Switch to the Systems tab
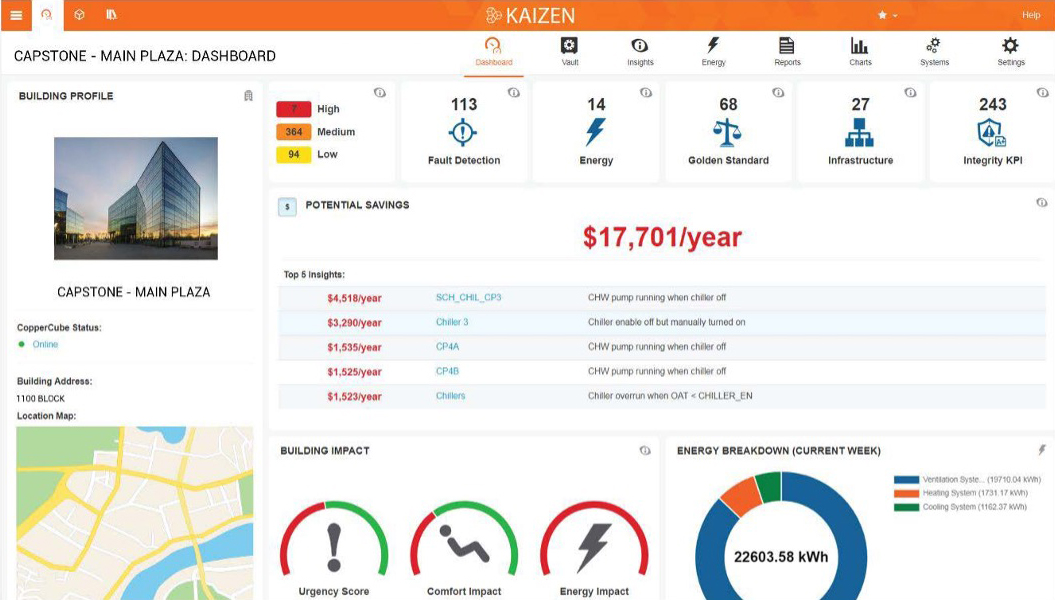 (934, 52)
